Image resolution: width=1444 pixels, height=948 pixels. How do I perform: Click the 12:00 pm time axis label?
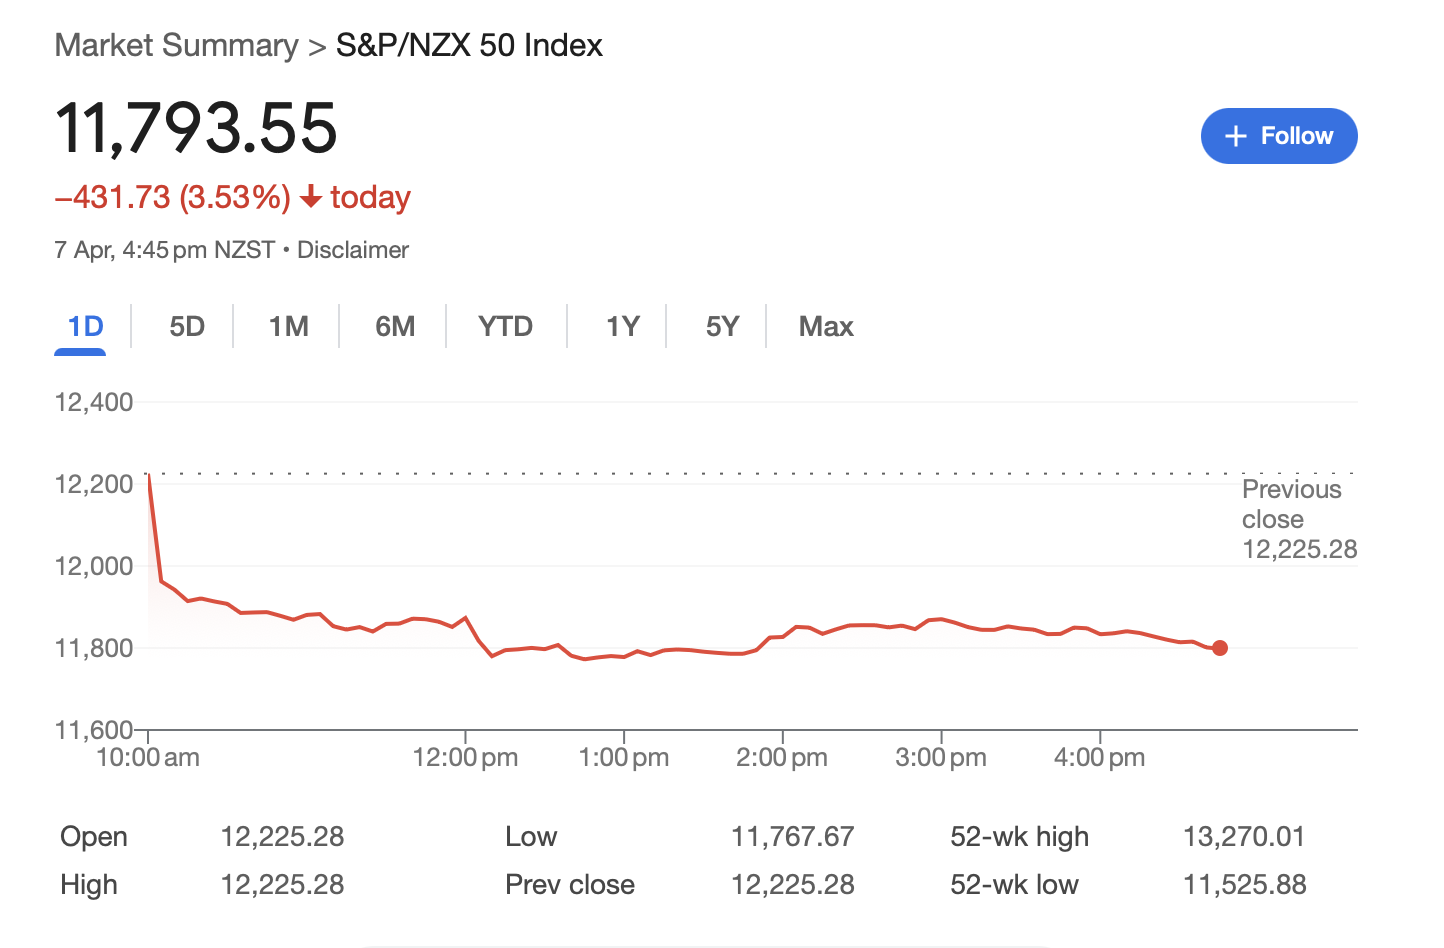465,758
